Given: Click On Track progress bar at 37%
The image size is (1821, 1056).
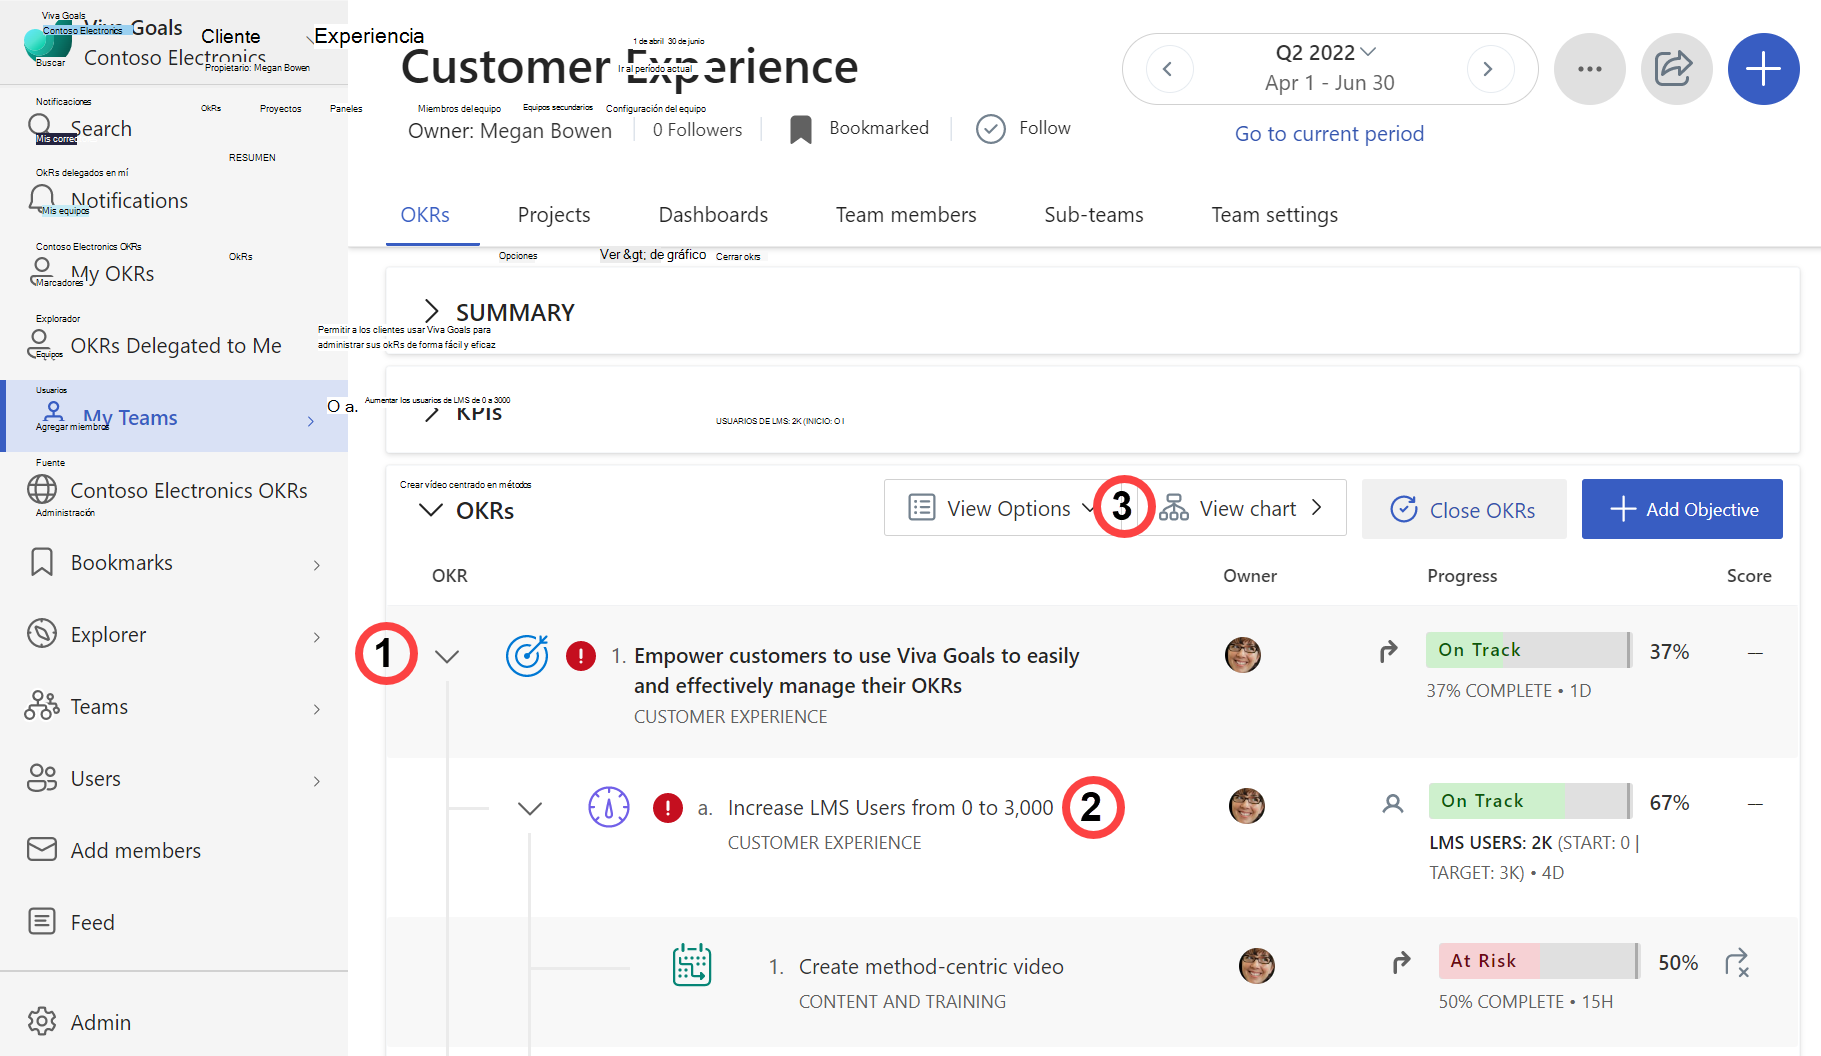Looking at the screenshot, I should tap(1529, 650).
